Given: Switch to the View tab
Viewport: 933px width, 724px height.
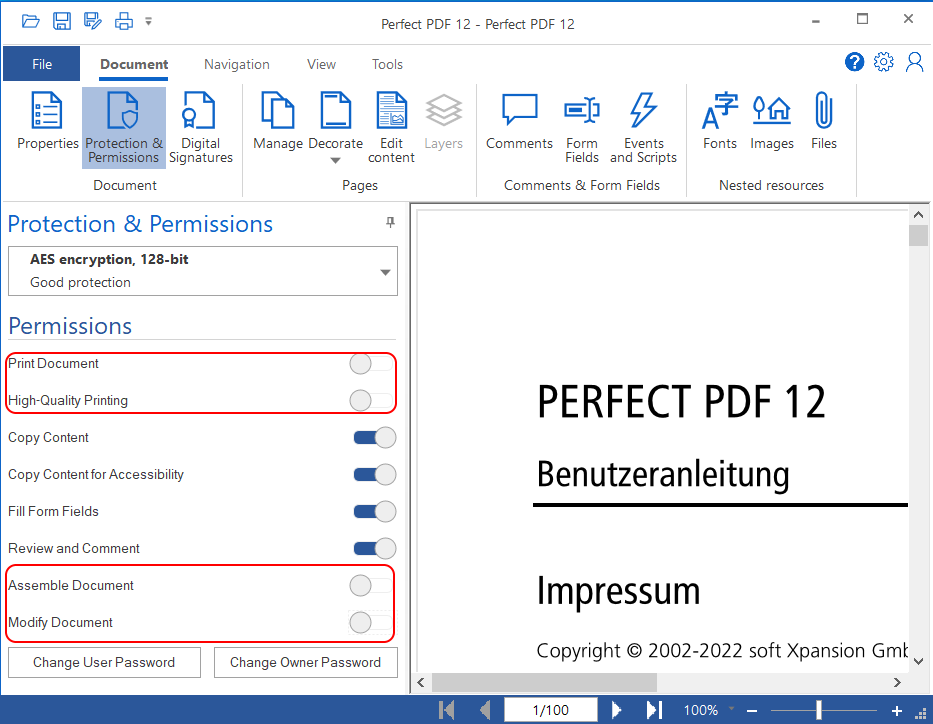Looking at the screenshot, I should click(321, 64).
